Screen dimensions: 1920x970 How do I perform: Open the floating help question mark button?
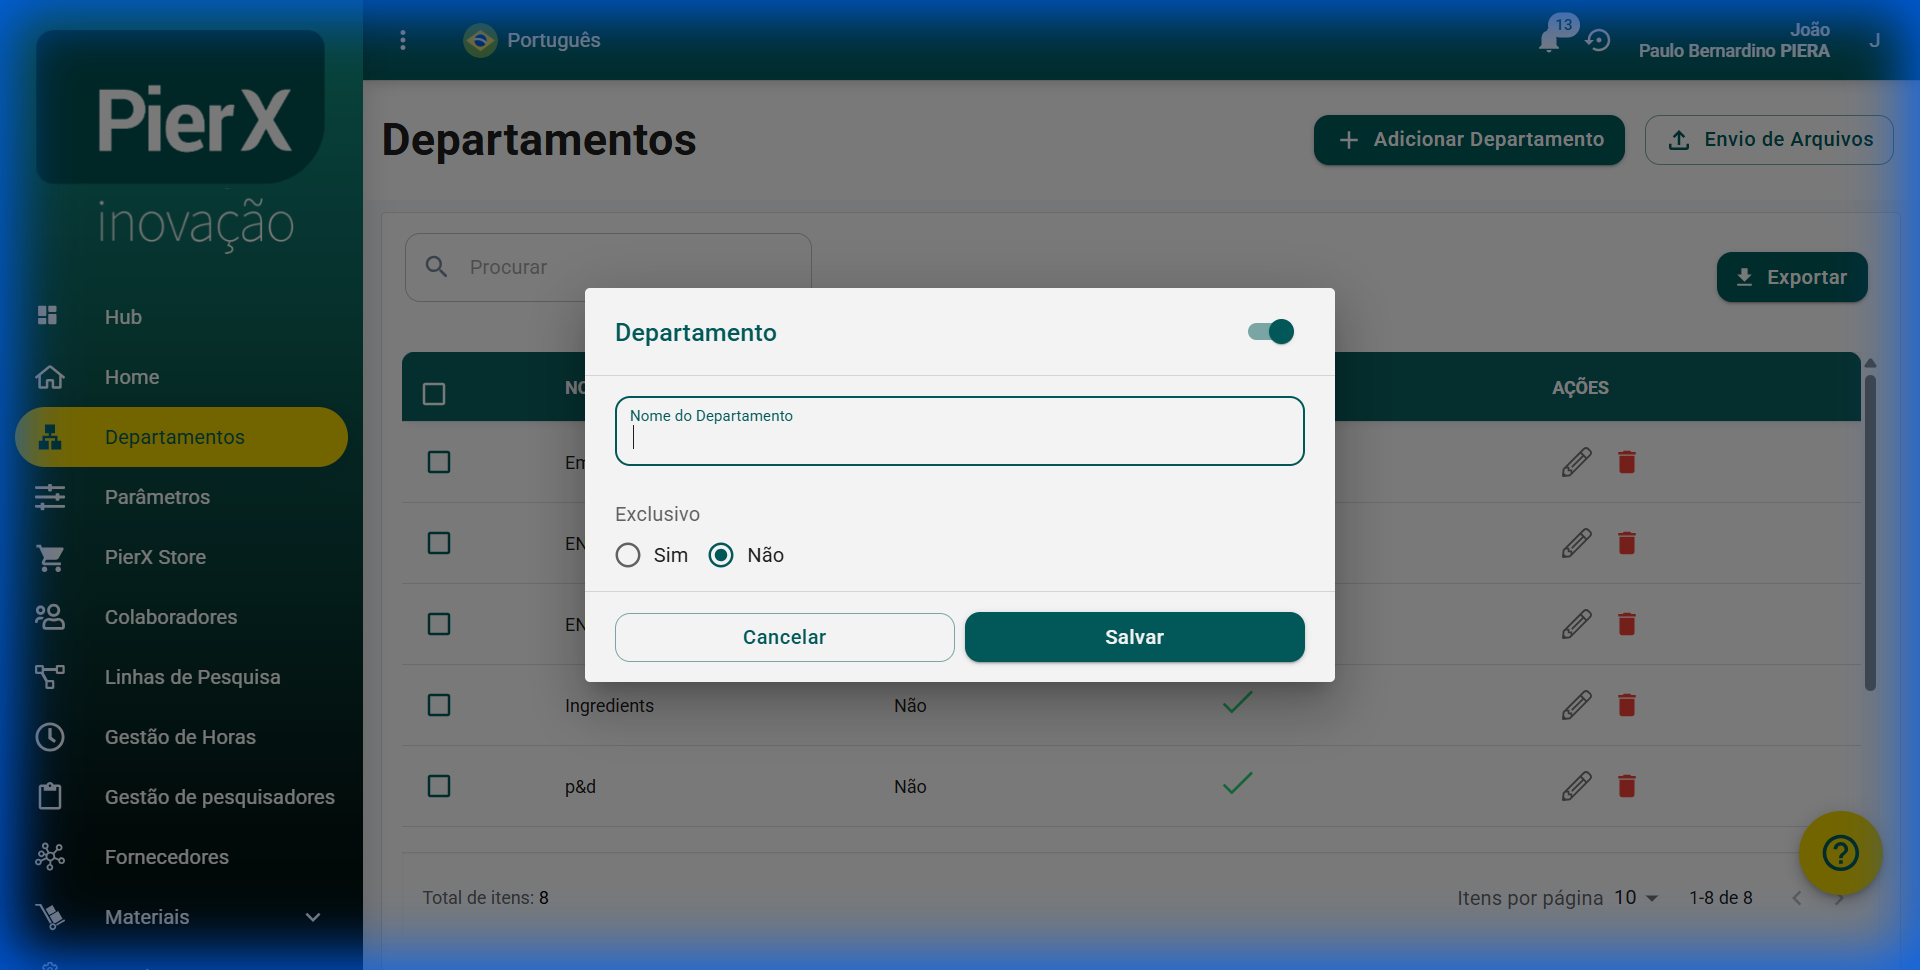tap(1839, 853)
